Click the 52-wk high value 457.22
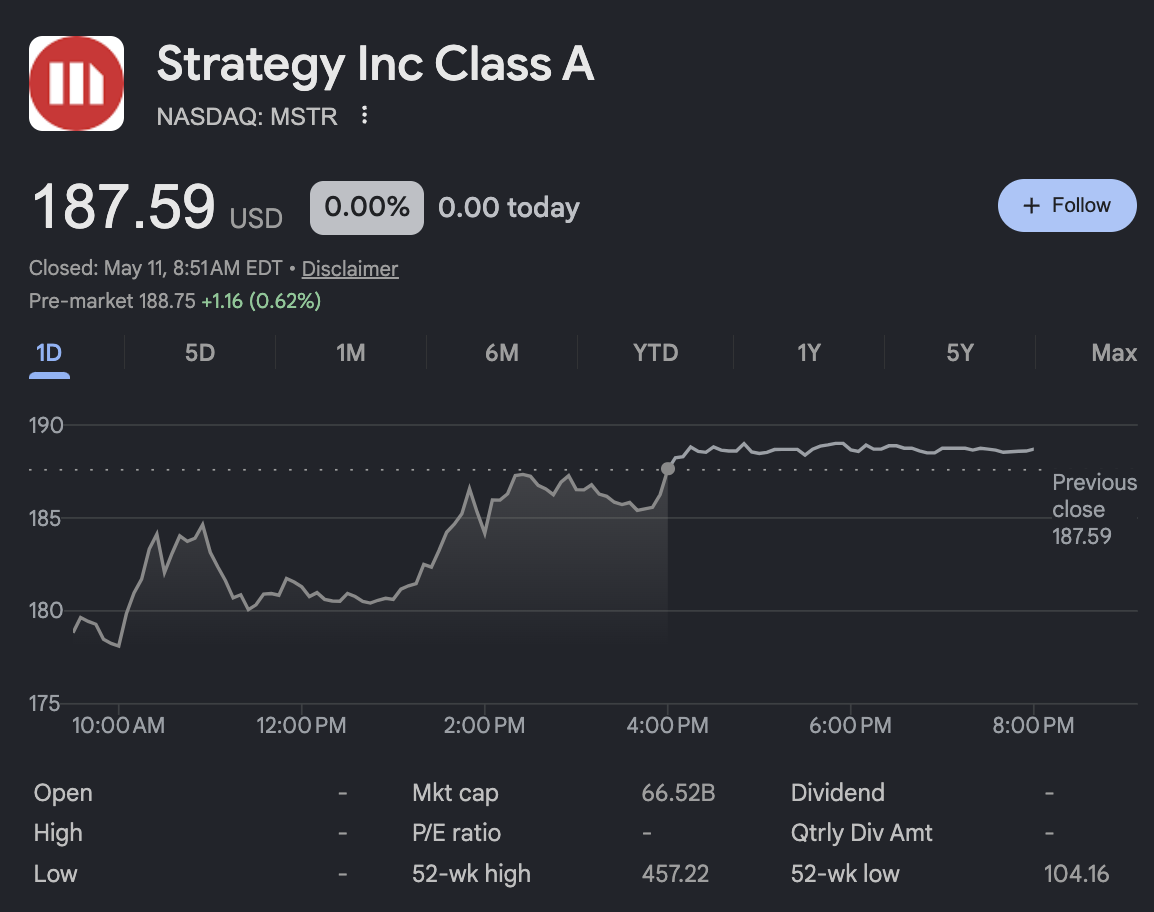Image resolution: width=1154 pixels, height=912 pixels. point(675,874)
